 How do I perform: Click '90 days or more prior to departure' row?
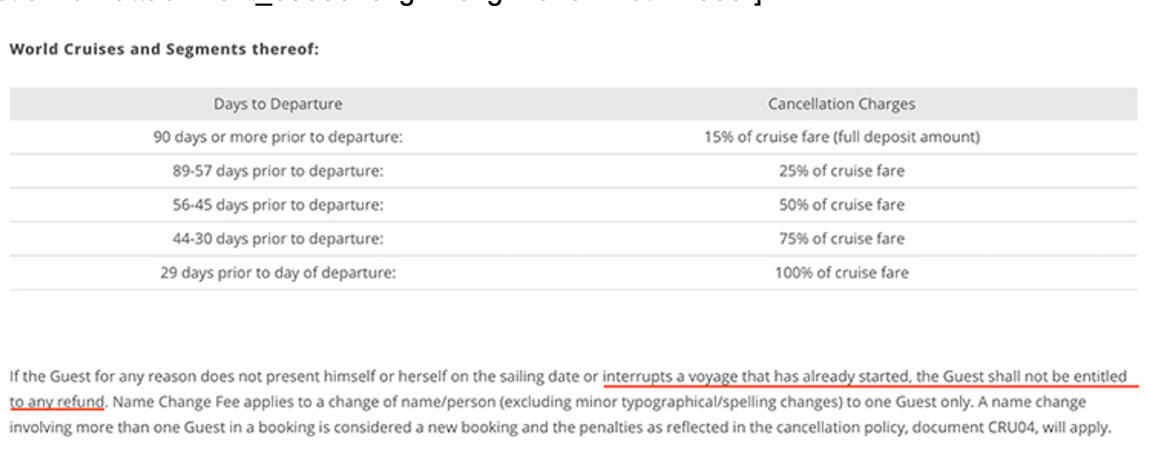pos(573,137)
